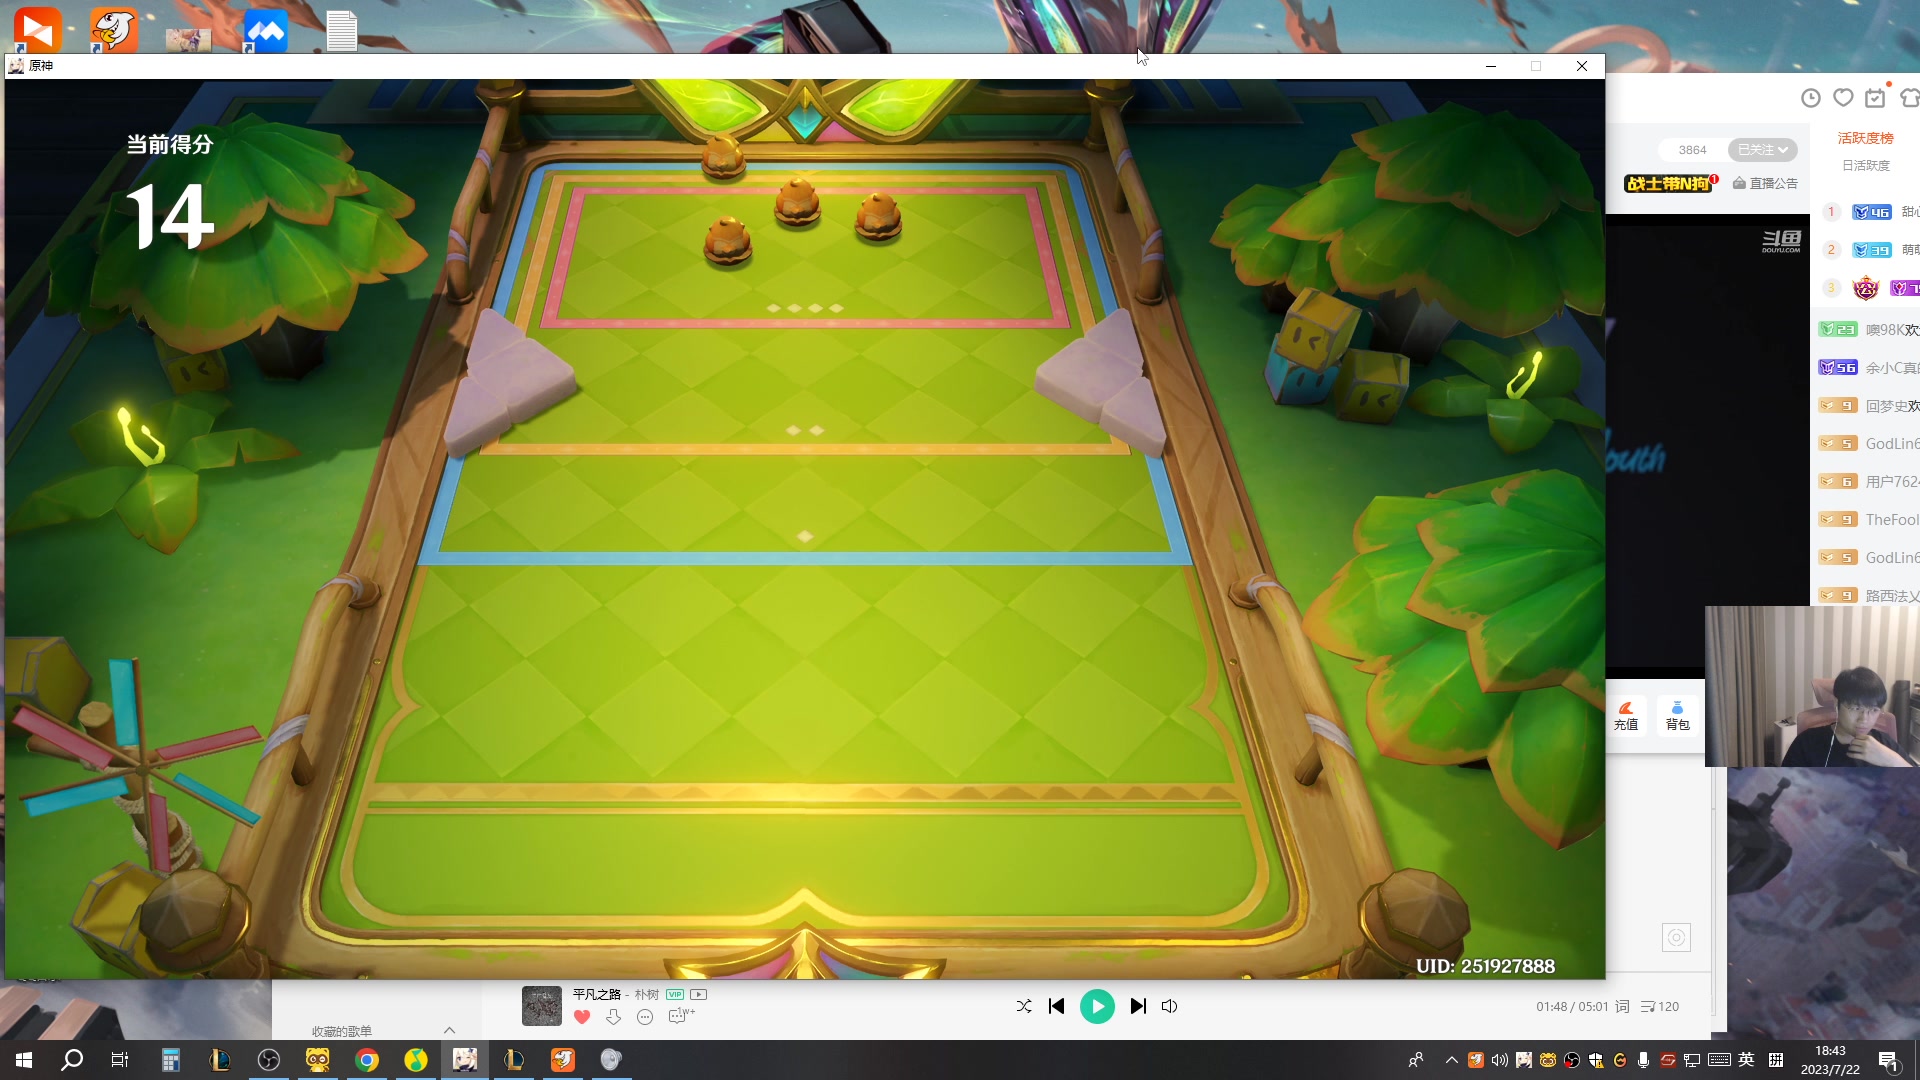
Task: Open the streamer webcam thumbnail
Action: (1812, 686)
